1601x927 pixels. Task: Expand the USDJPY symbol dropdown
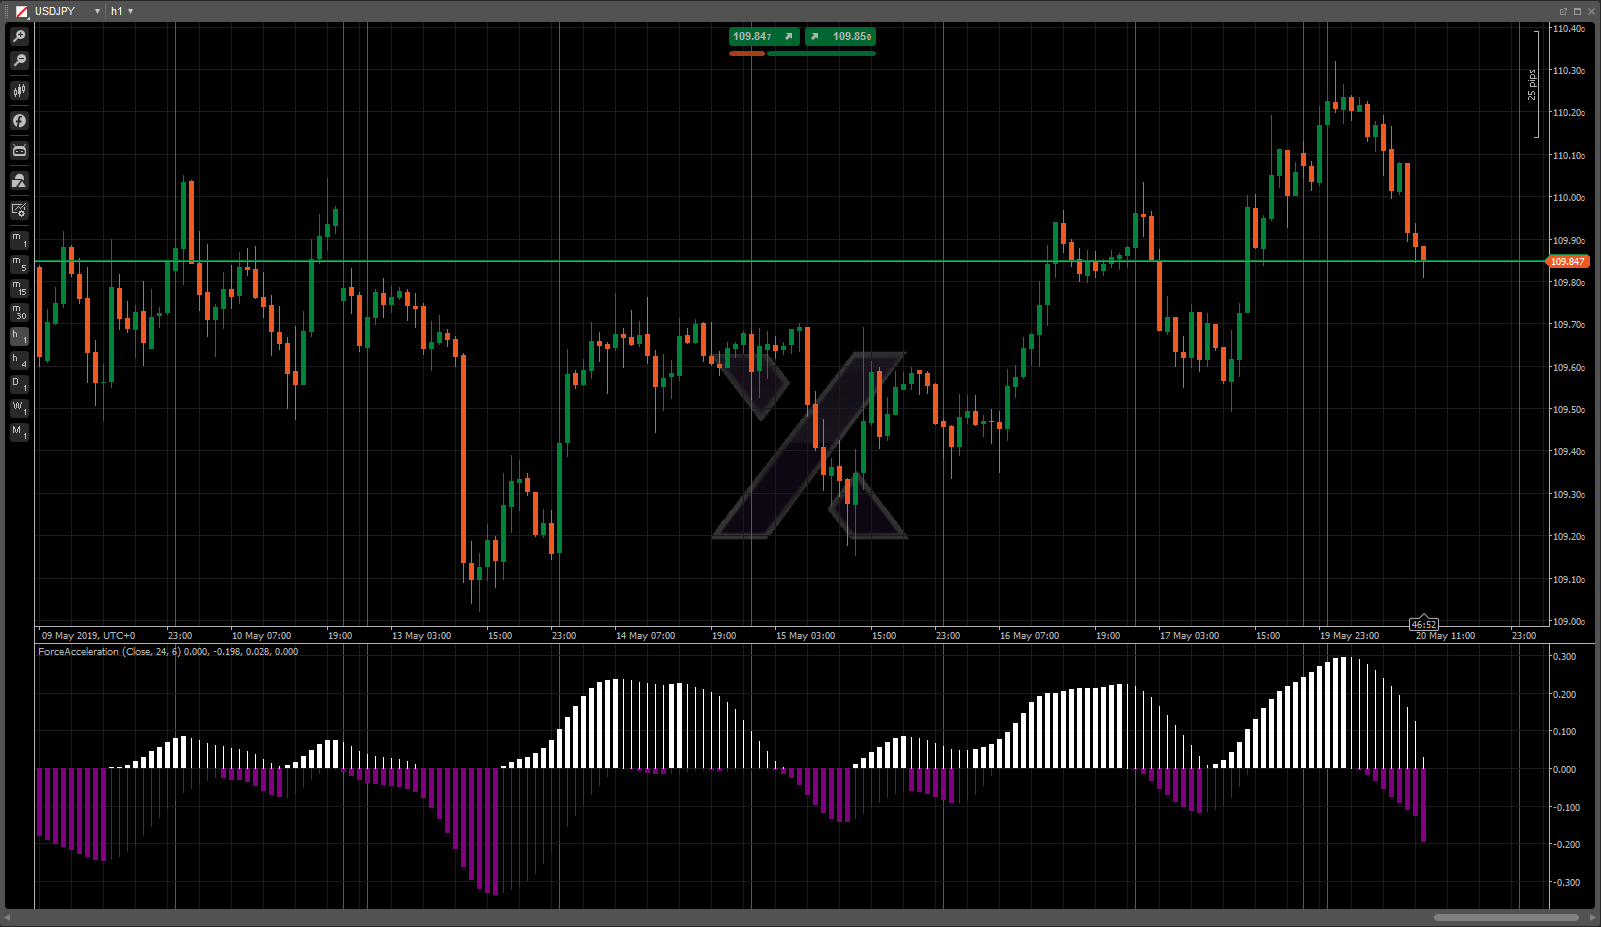click(x=97, y=11)
